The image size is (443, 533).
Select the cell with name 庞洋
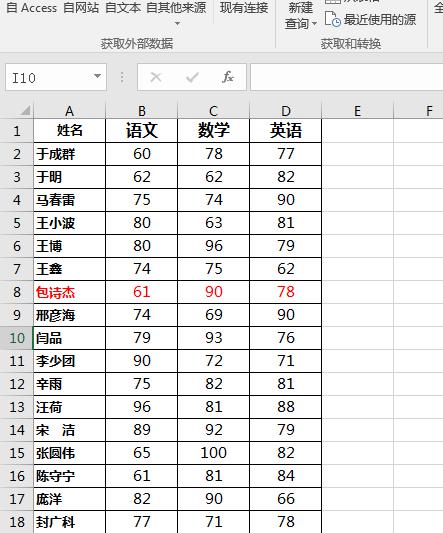(x=70, y=499)
